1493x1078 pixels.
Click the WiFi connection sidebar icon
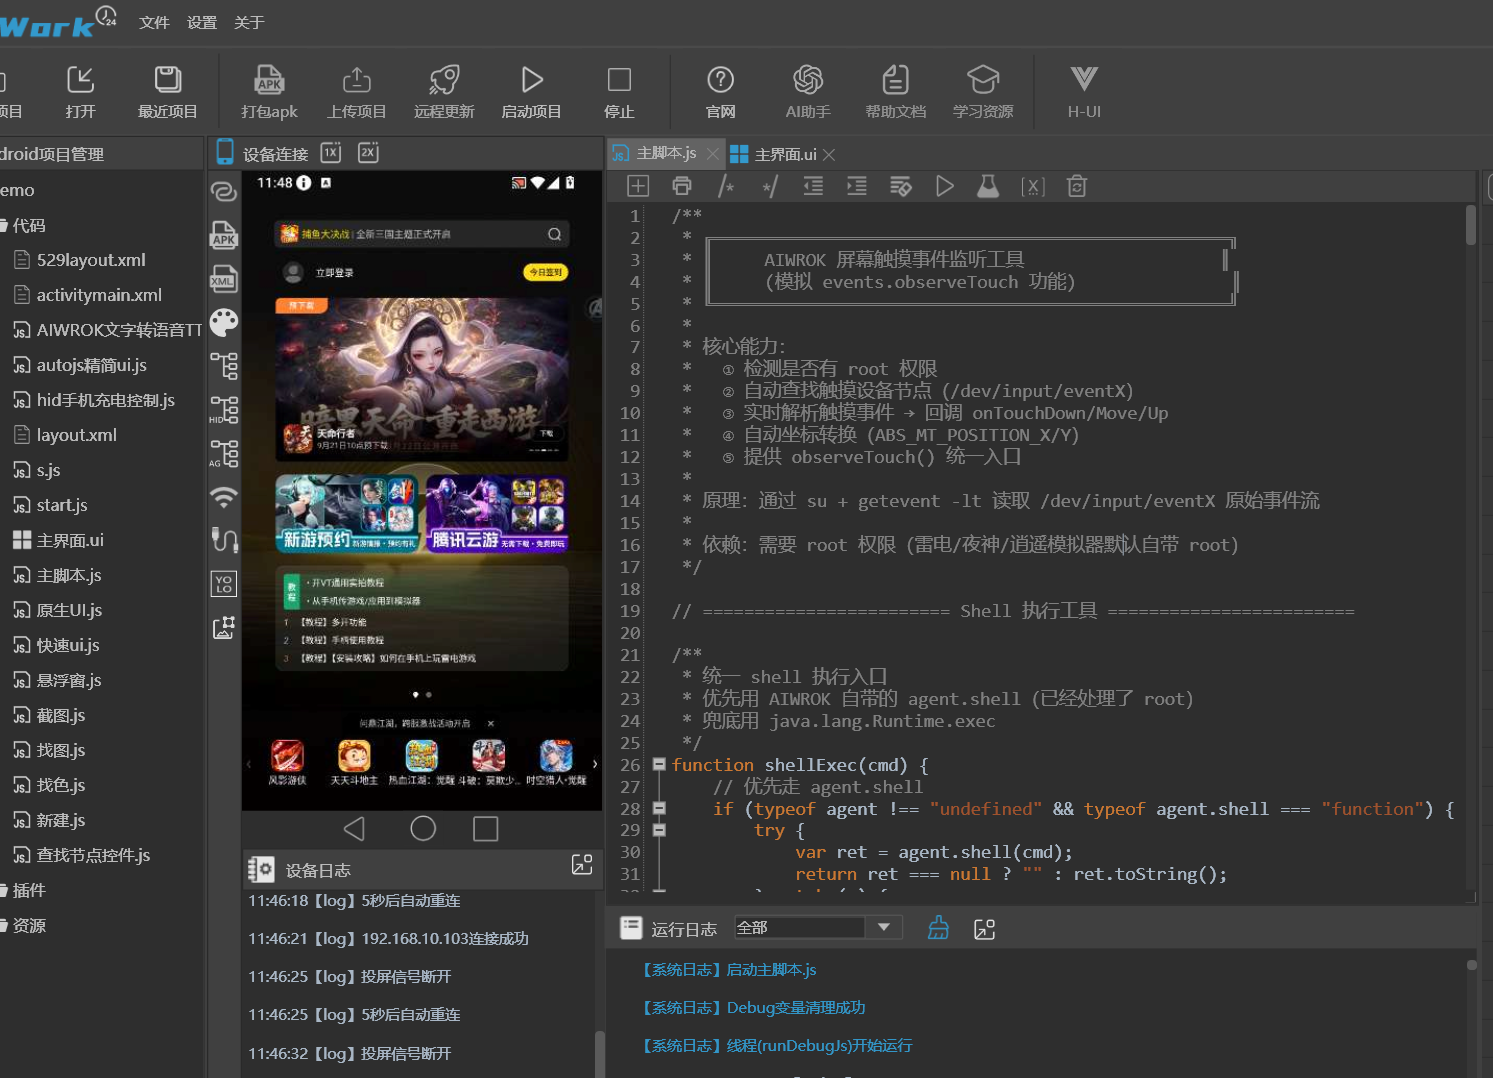pos(224,497)
